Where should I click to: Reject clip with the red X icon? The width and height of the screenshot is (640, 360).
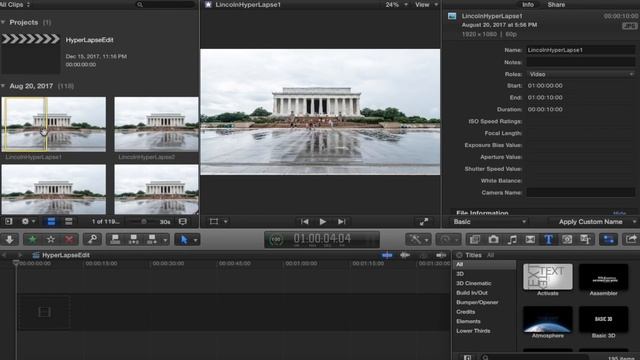click(x=69, y=239)
